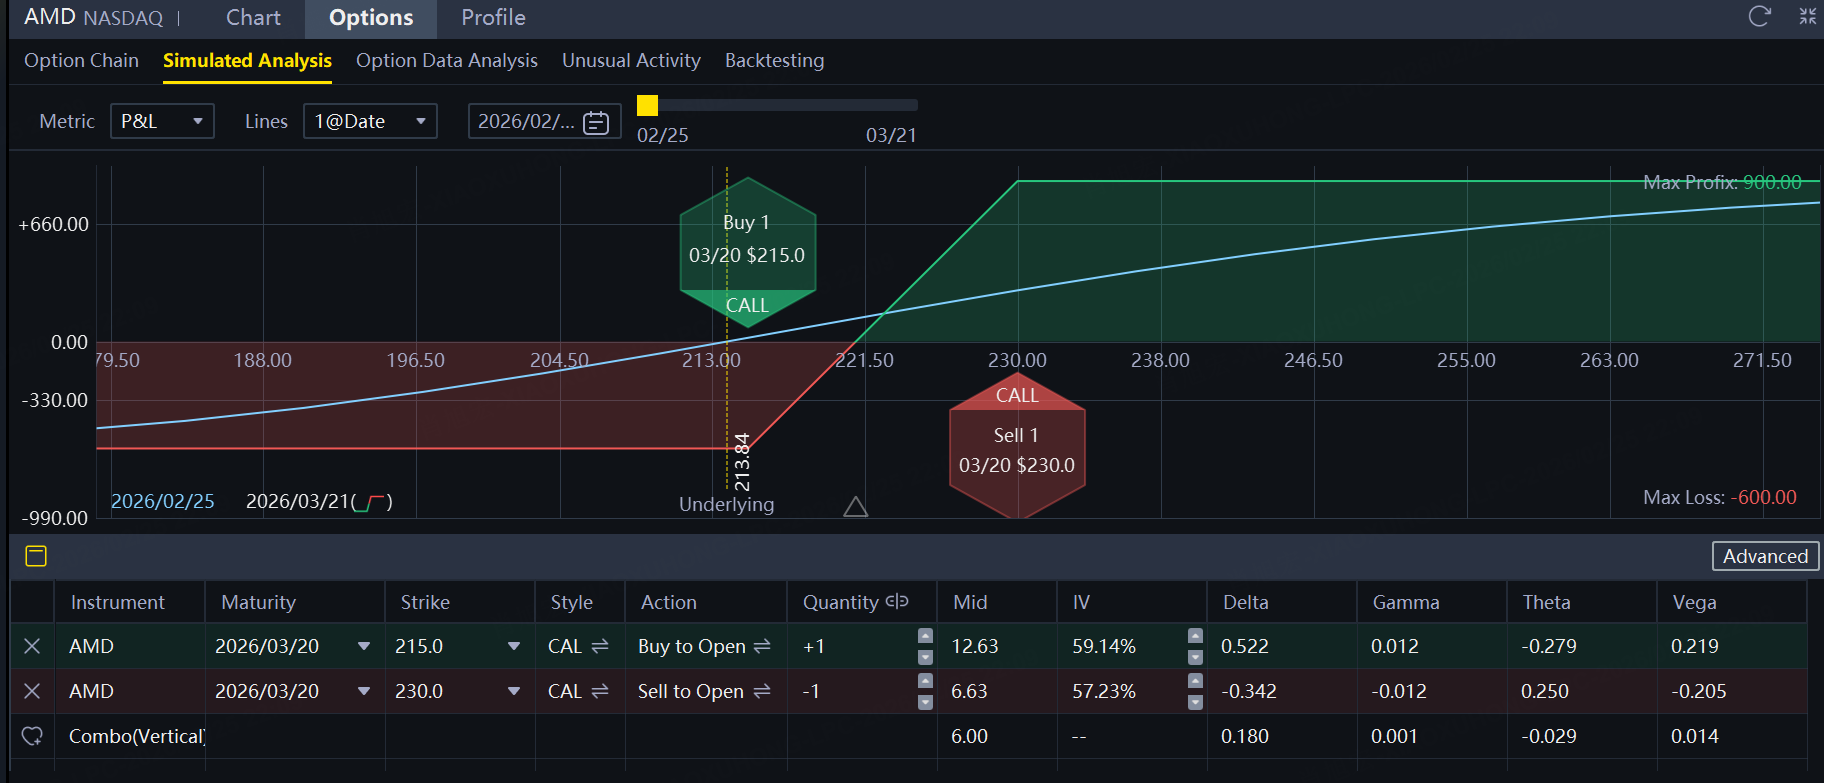
Task: Click the Combo(Vertical) favorite heart icon
Action: [32, 736]
